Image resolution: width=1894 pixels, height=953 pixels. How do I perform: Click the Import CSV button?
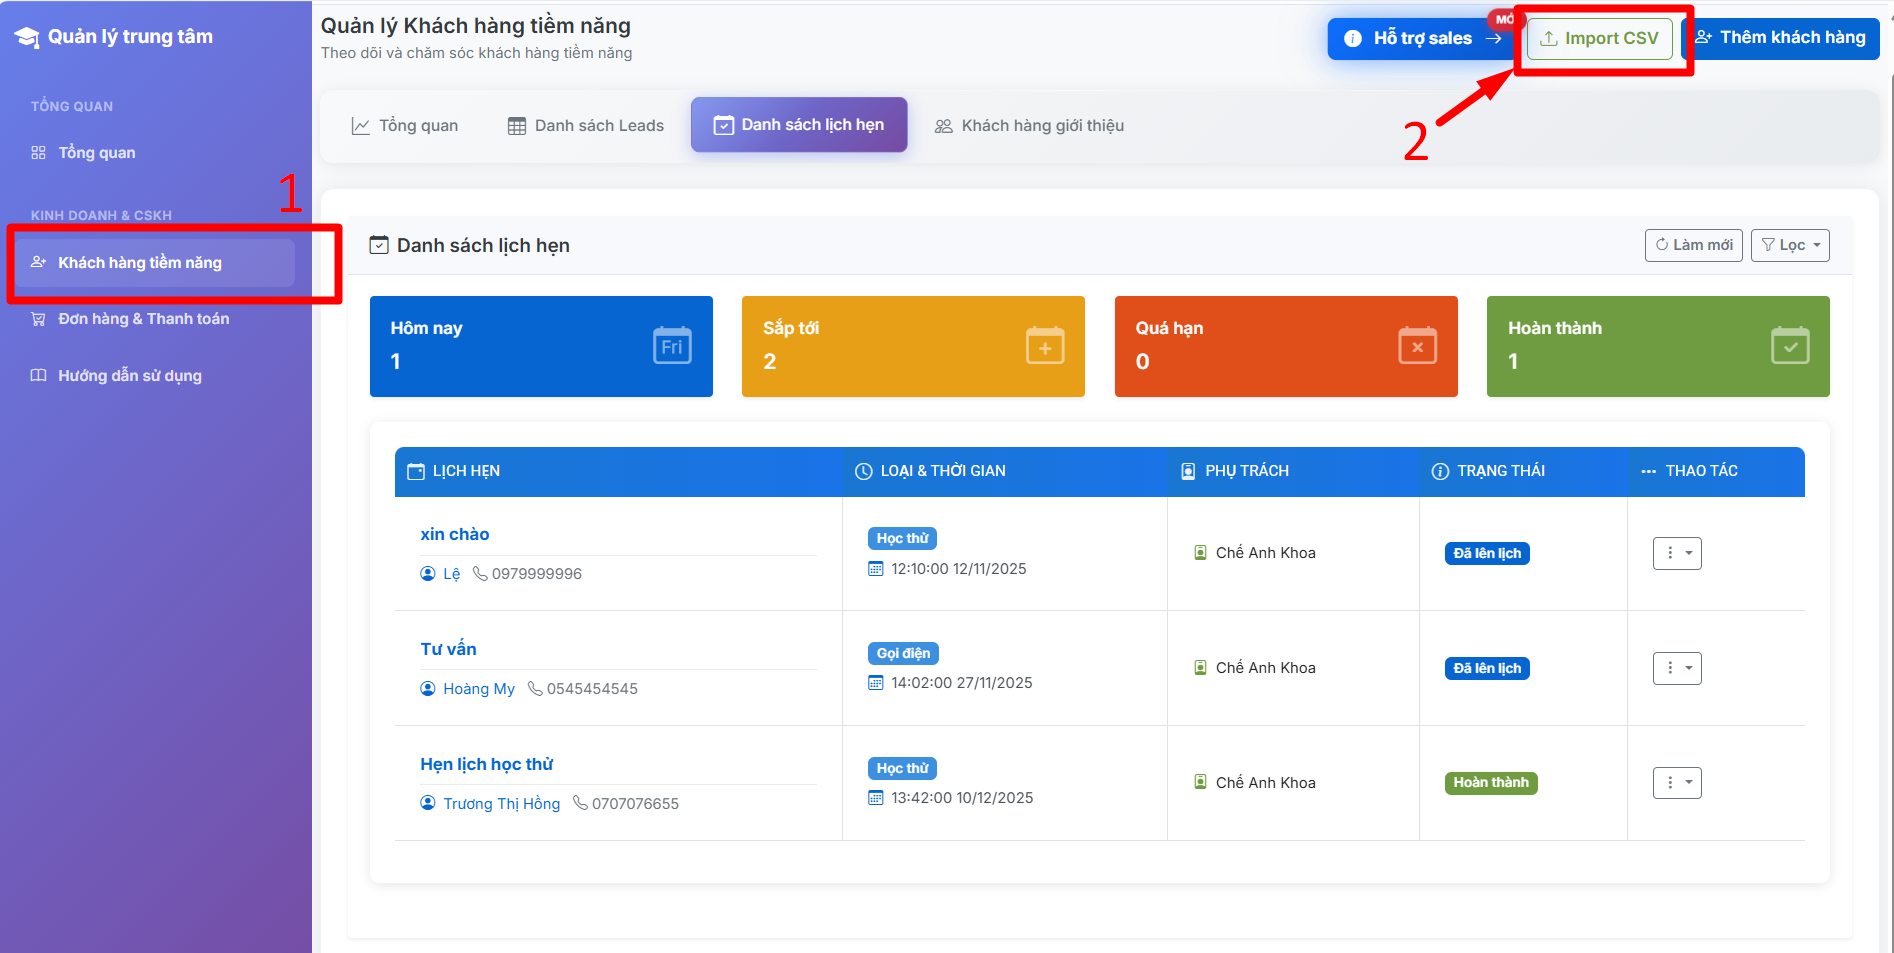[1599, 38]
